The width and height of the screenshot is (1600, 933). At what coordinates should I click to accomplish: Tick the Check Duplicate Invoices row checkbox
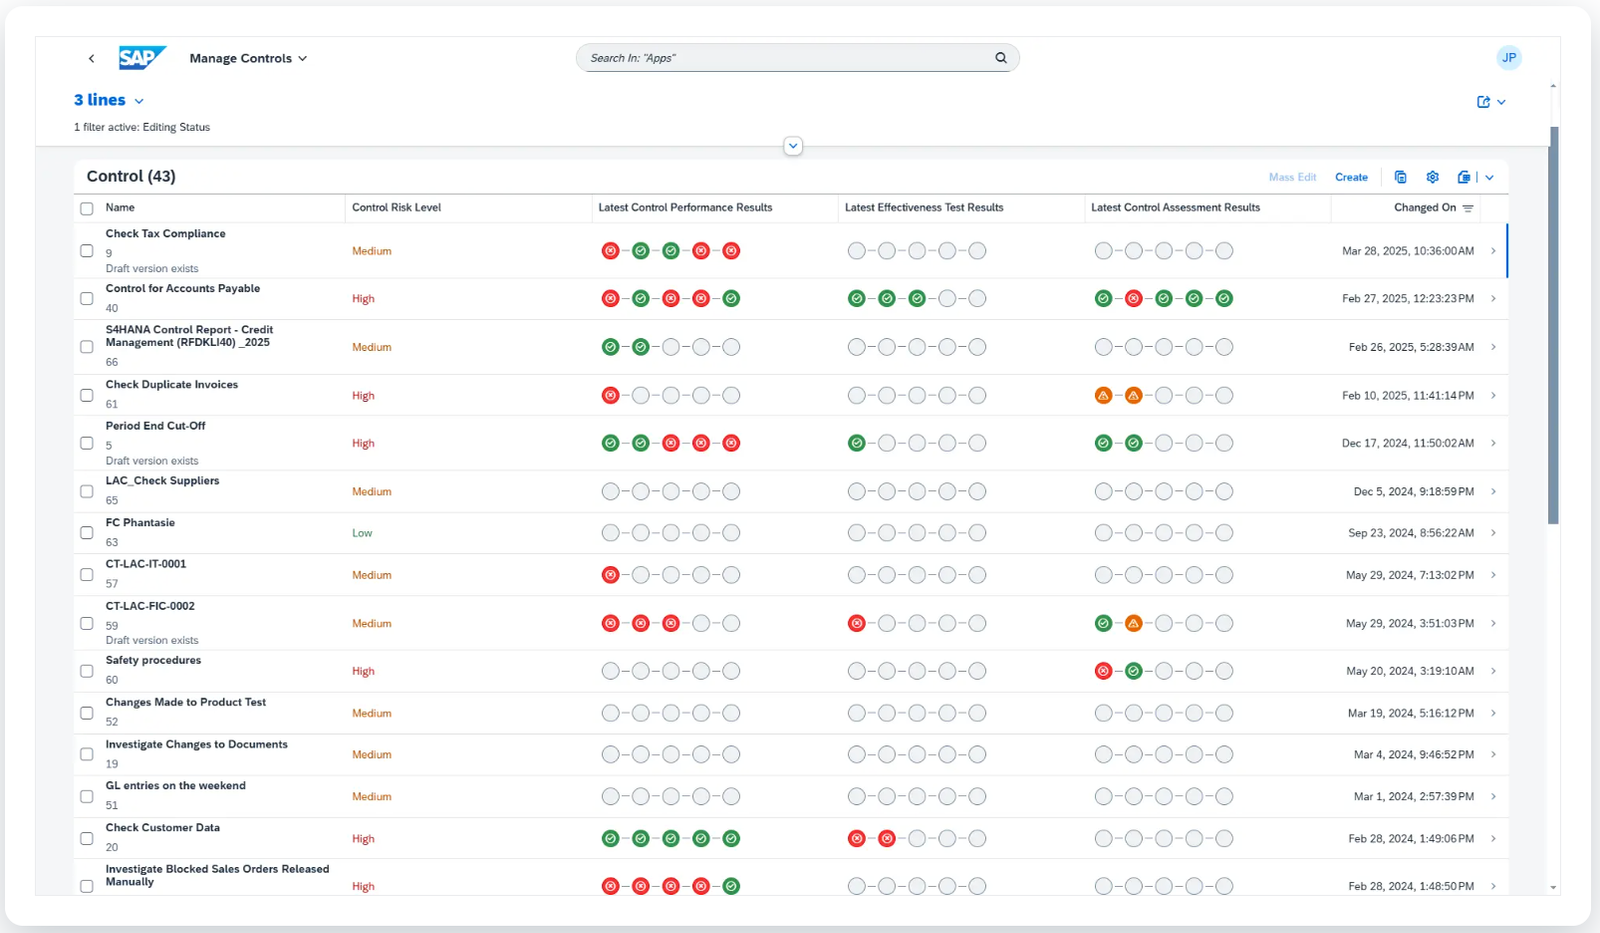(x=87, y=395)
